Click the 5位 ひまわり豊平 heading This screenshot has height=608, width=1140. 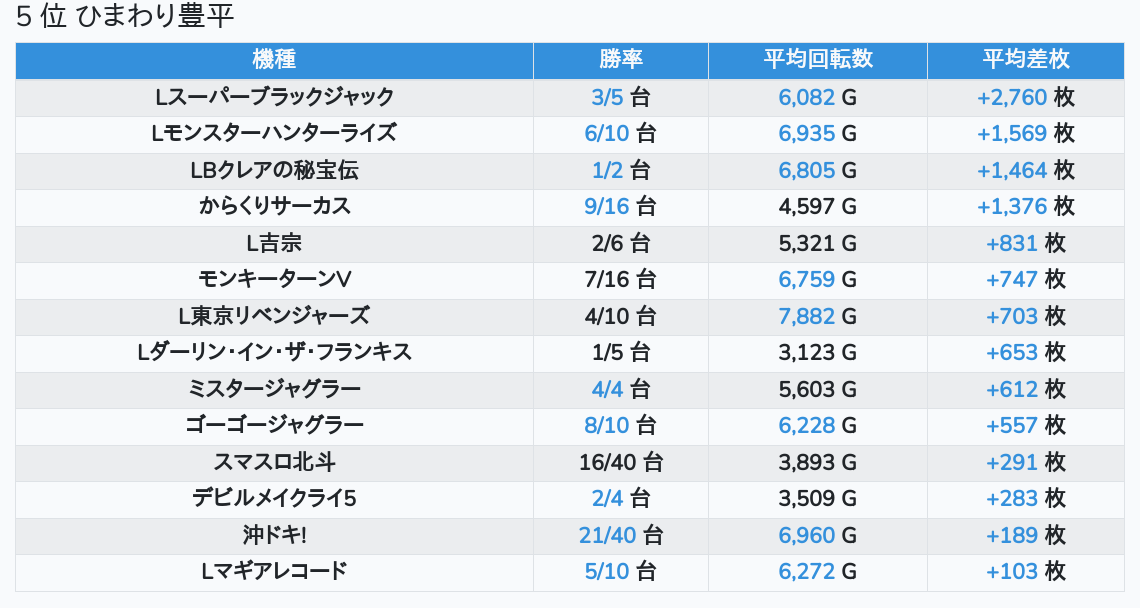point(125,16)
